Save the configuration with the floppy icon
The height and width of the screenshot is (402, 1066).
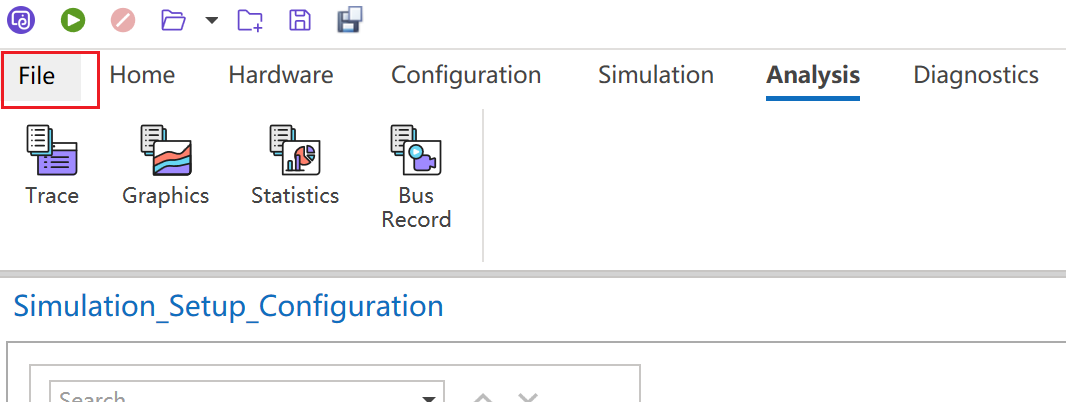pyautogui.click(x=299, y=19)
